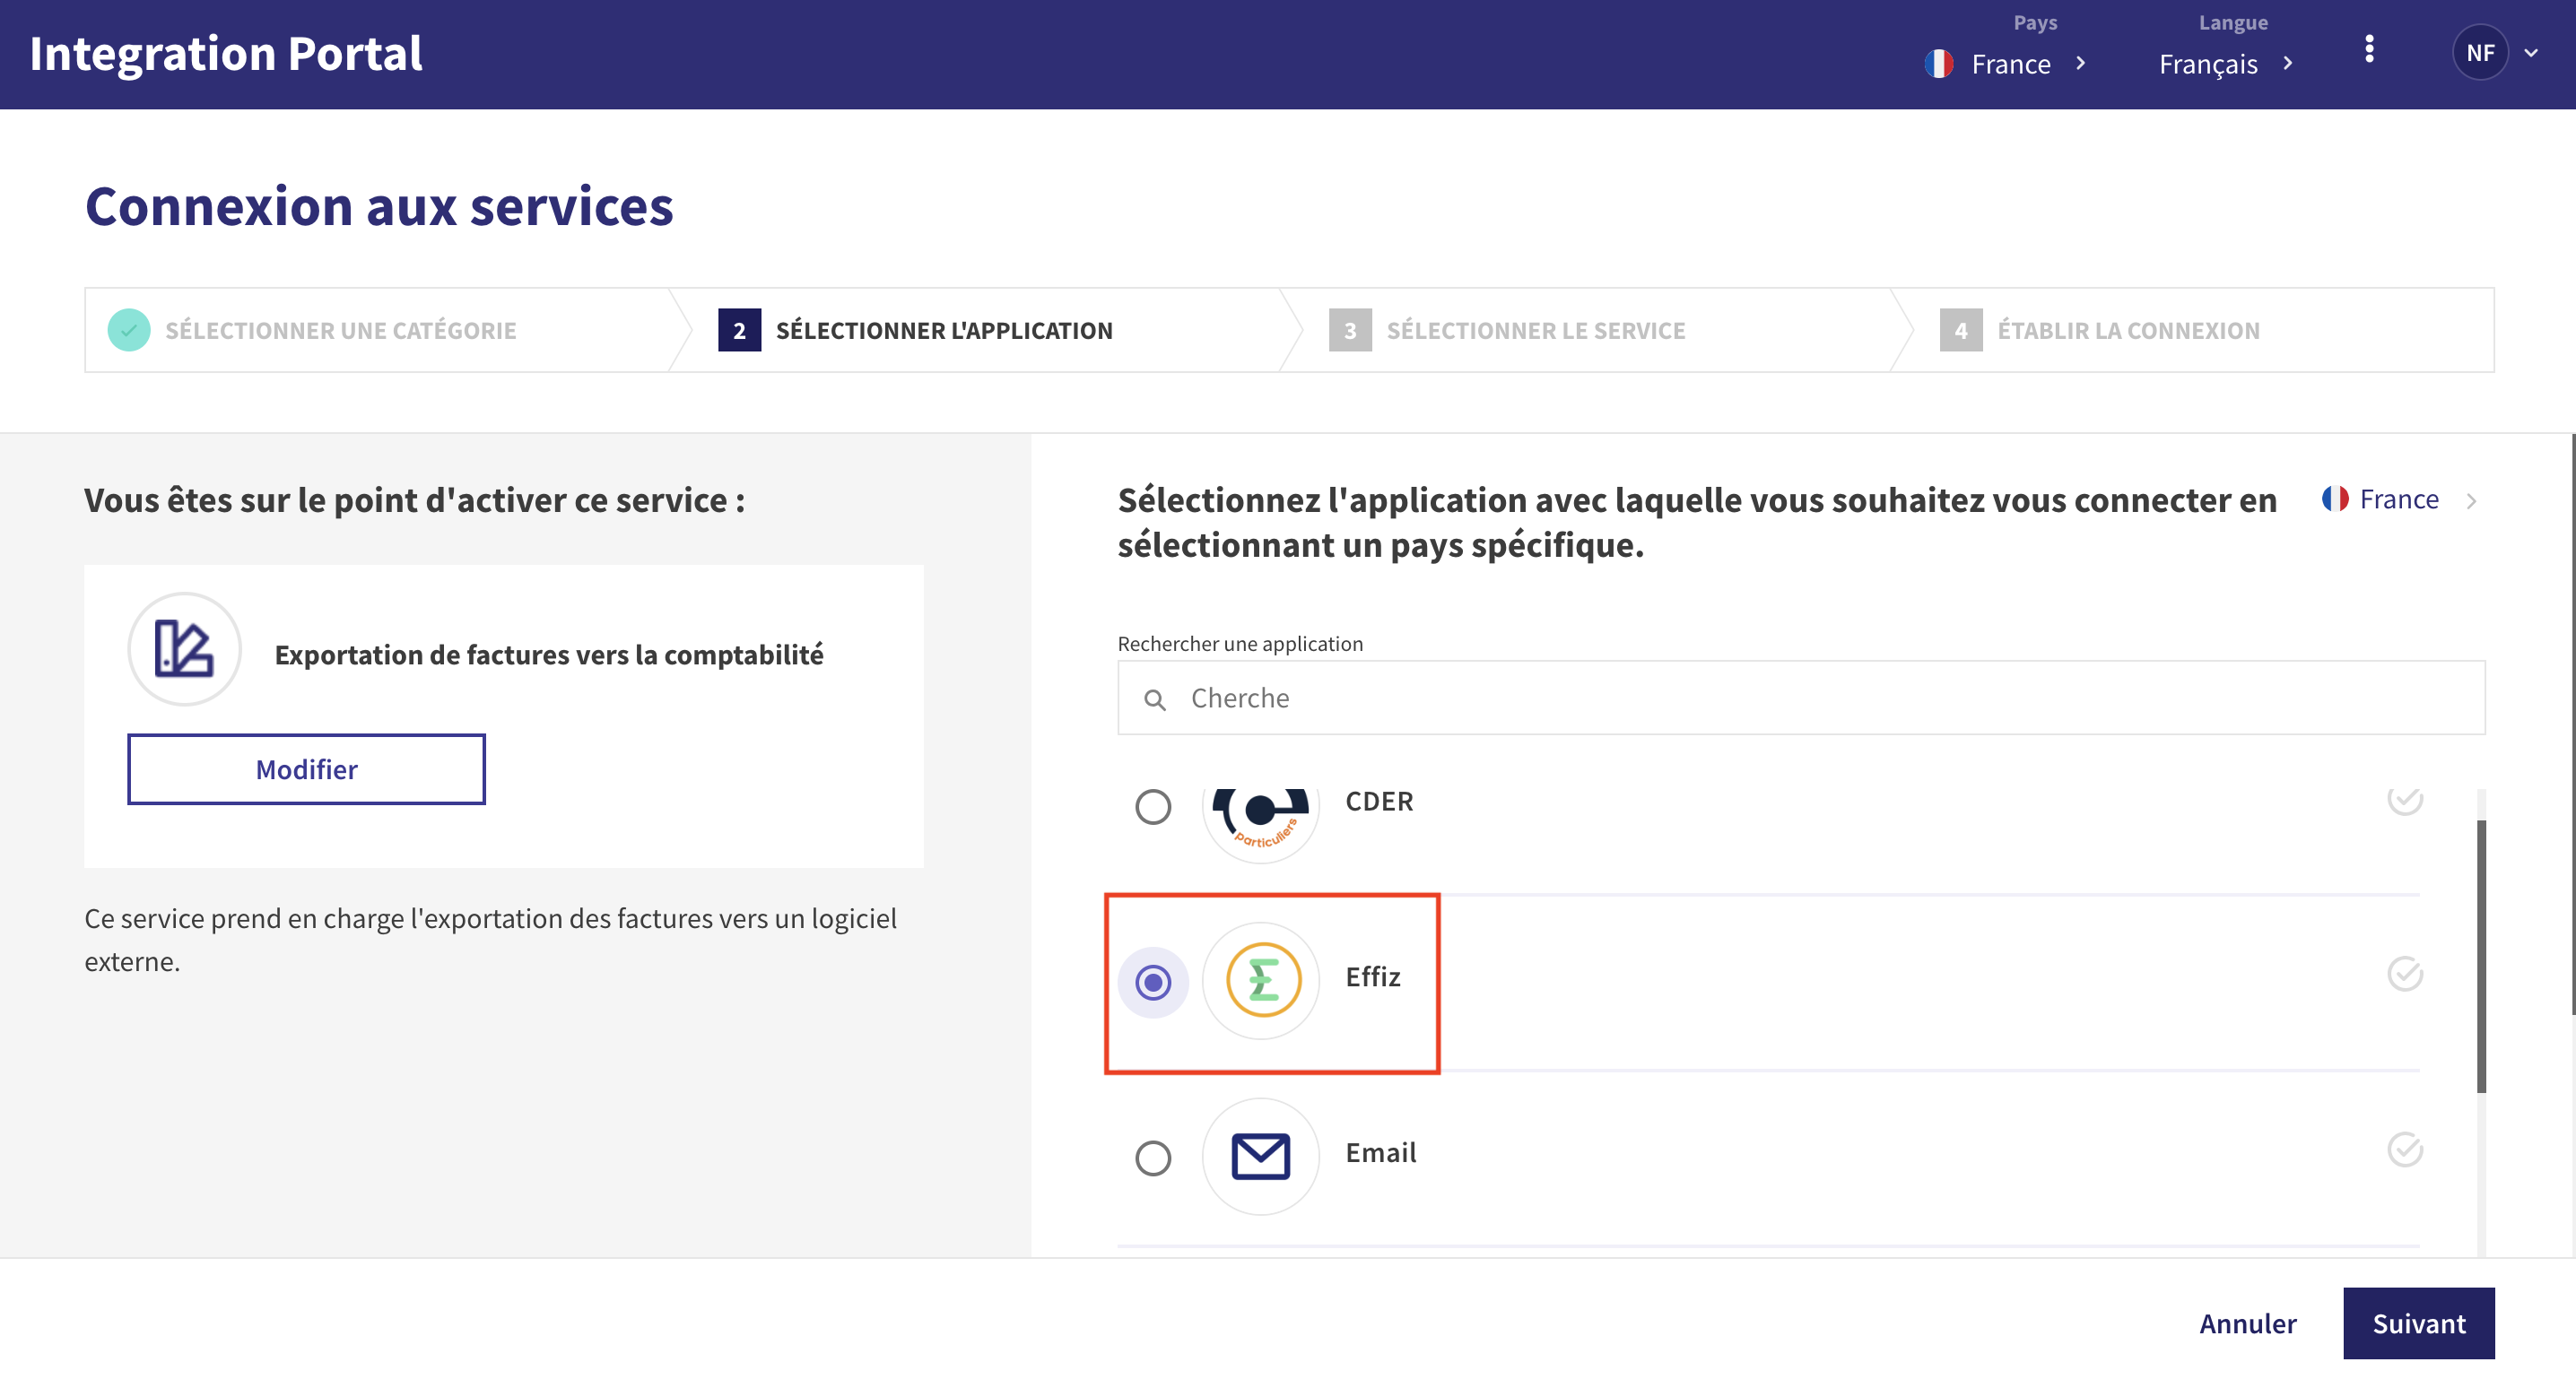
Task: Click the check icon in Email row
Action: coord(2404,1149)
